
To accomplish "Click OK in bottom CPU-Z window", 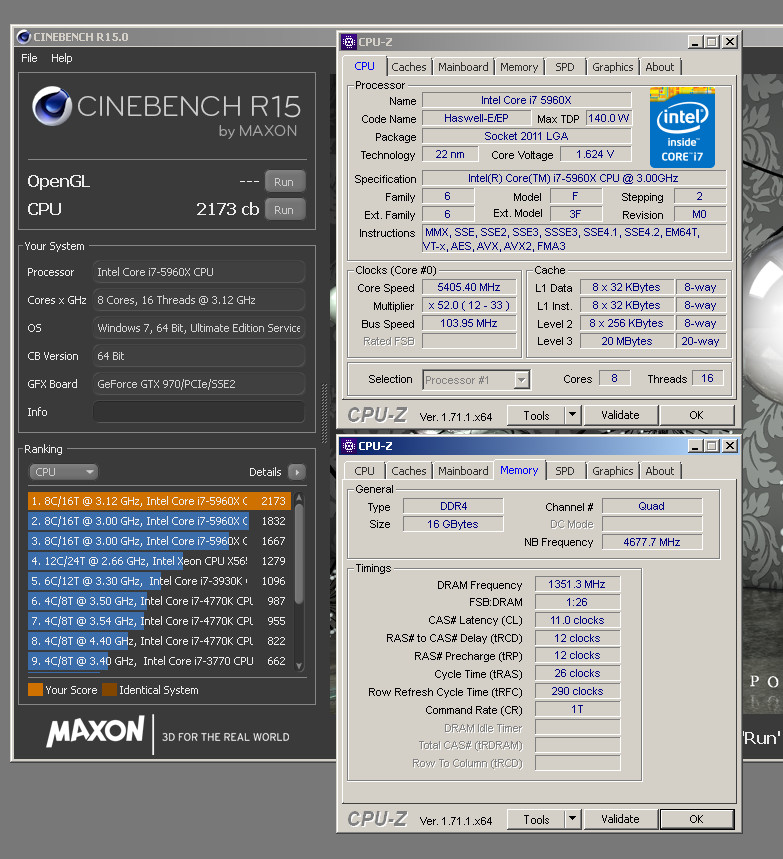I will pyautogui.click(x=696, y=820).
